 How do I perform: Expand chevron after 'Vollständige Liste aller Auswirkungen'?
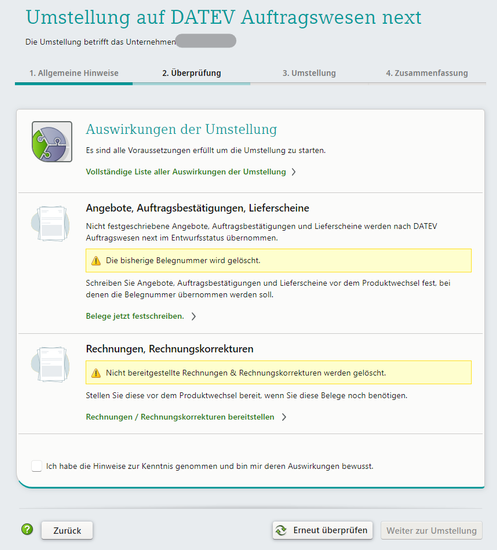tap(294, 172)
